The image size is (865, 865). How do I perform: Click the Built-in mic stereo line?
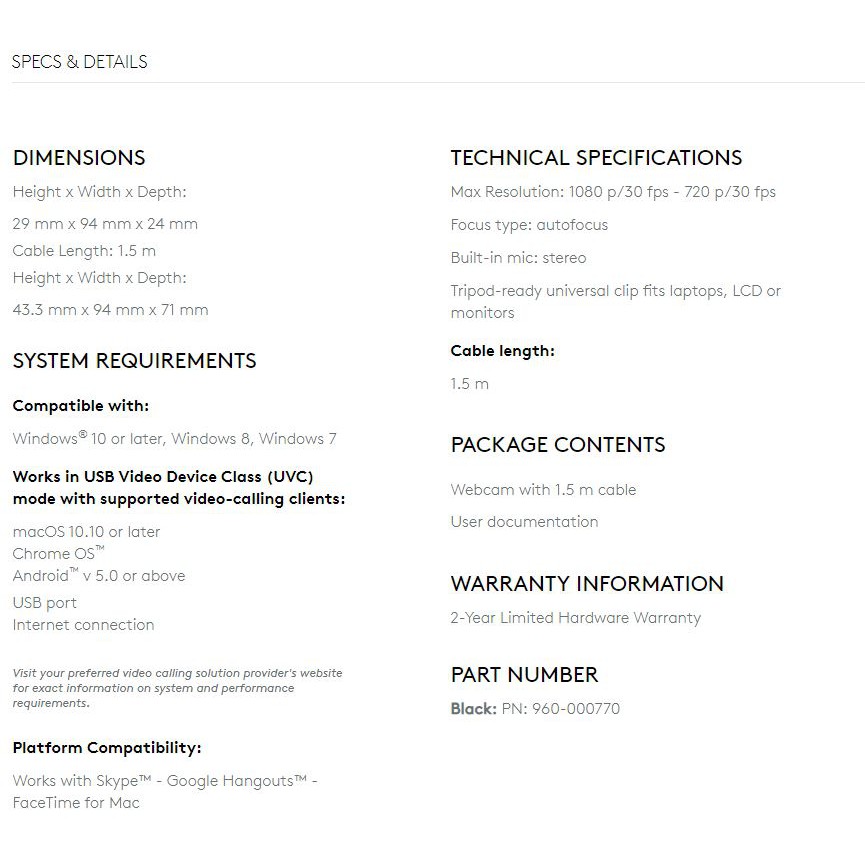(518, 258)
